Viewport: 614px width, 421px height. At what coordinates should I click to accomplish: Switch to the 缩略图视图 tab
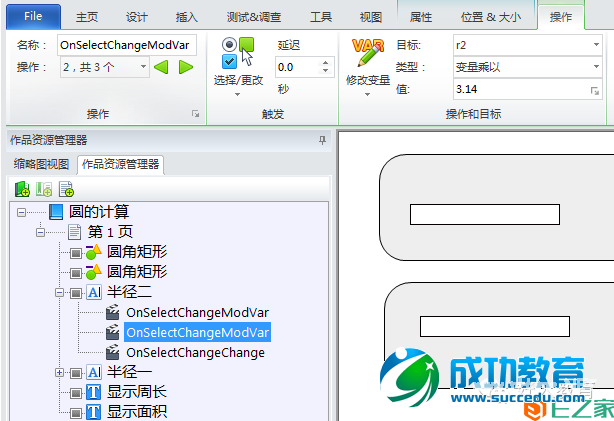[x=41, y=164]
